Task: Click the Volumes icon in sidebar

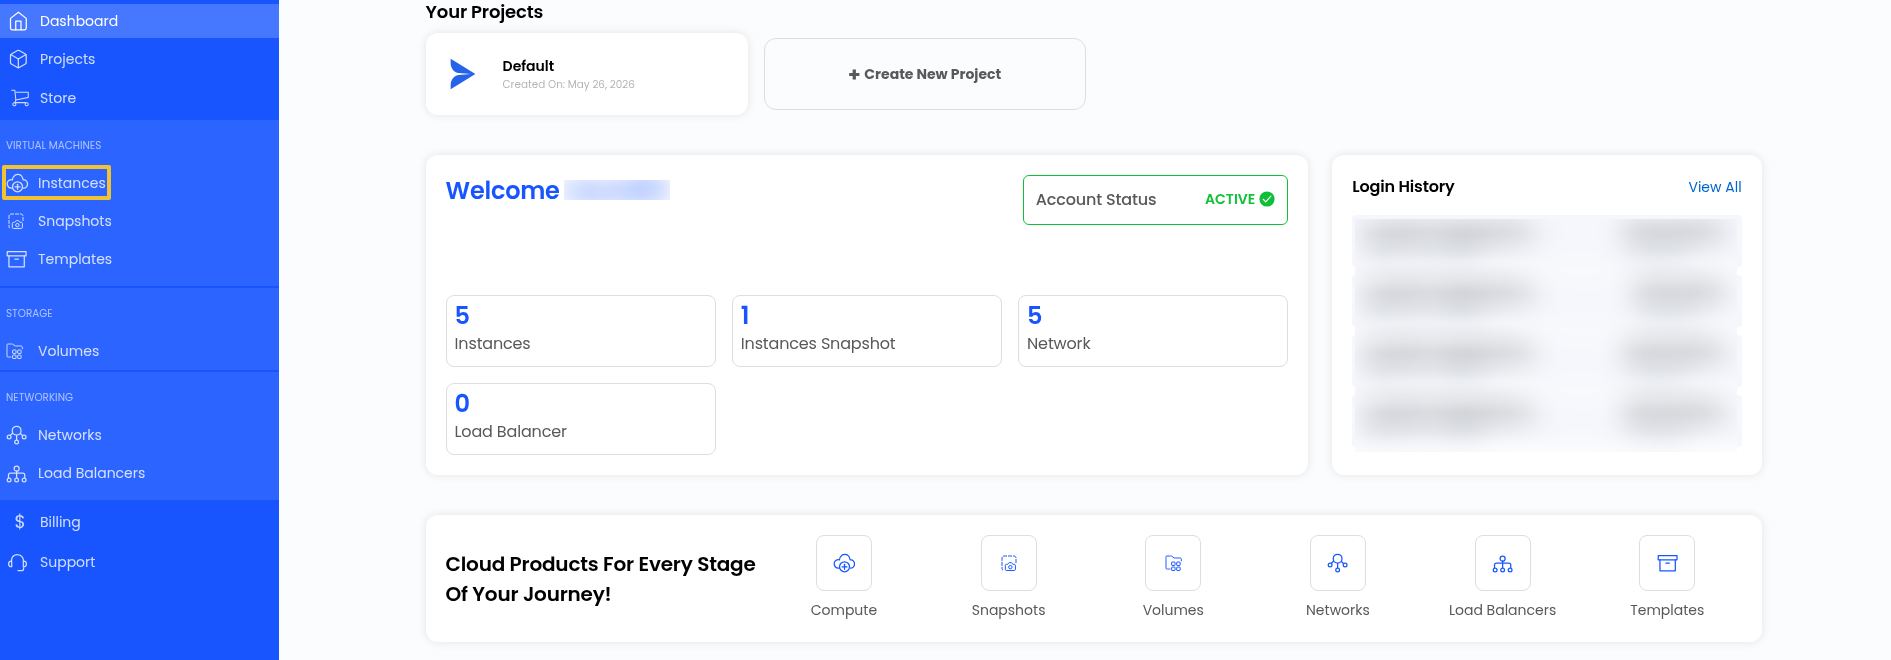Action: click(15, 351)
